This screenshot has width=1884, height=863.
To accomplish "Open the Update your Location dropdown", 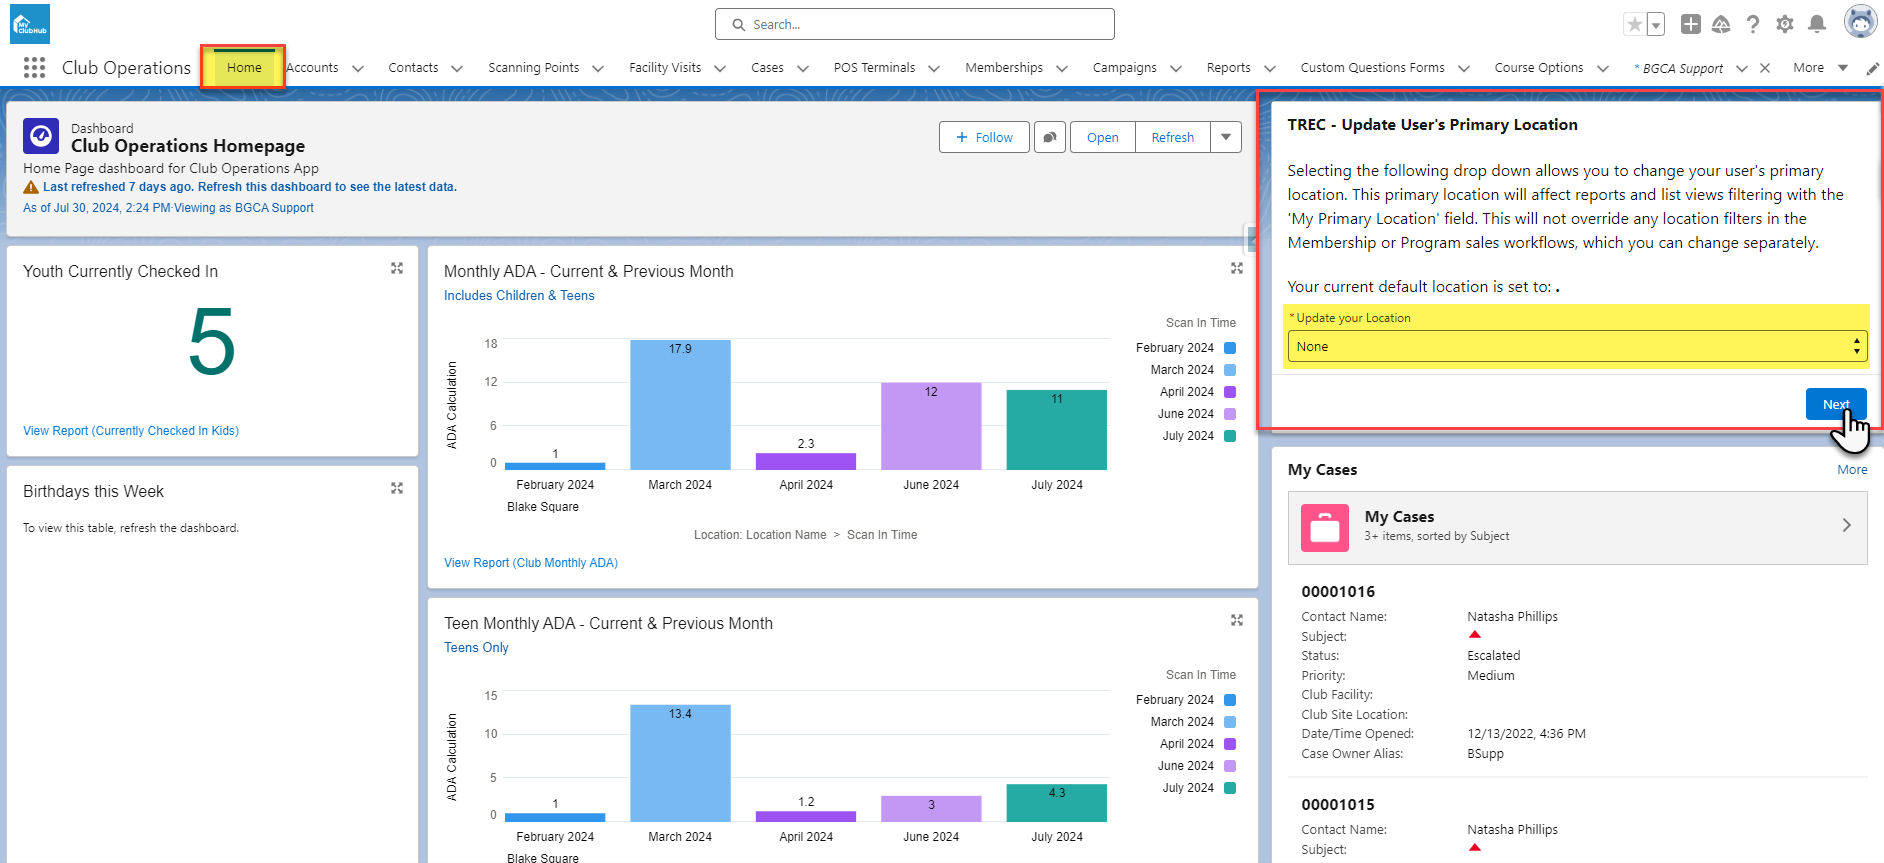I will click(x=1576, y=346).
